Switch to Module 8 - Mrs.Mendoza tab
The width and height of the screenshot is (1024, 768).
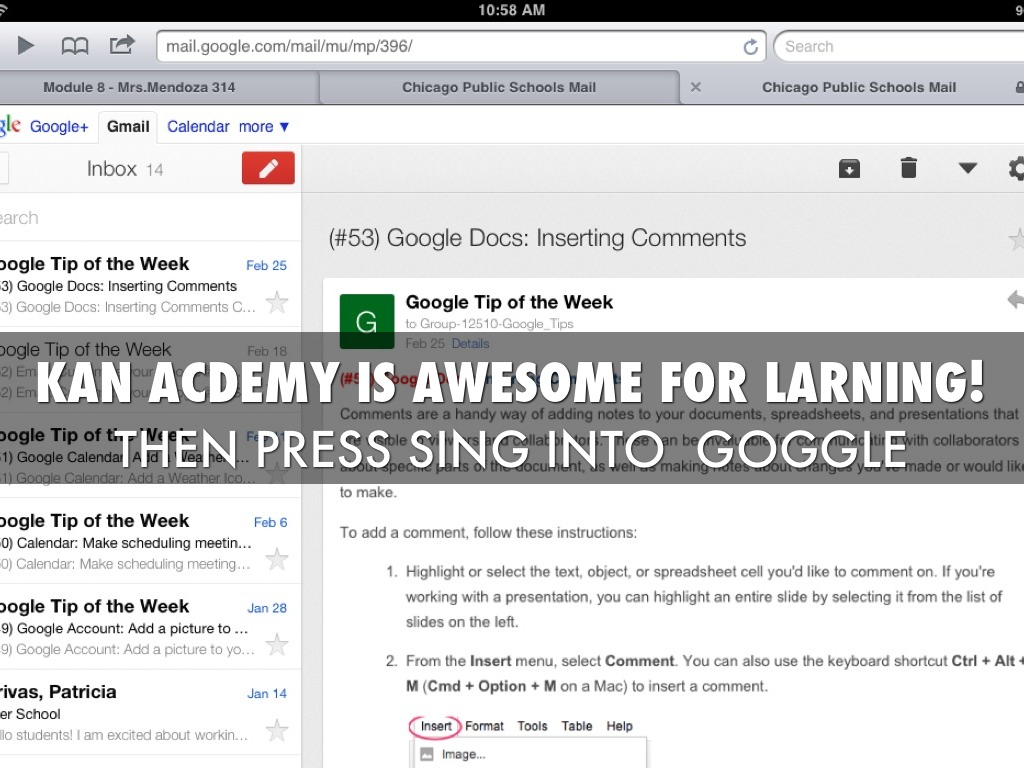point(139,87)
